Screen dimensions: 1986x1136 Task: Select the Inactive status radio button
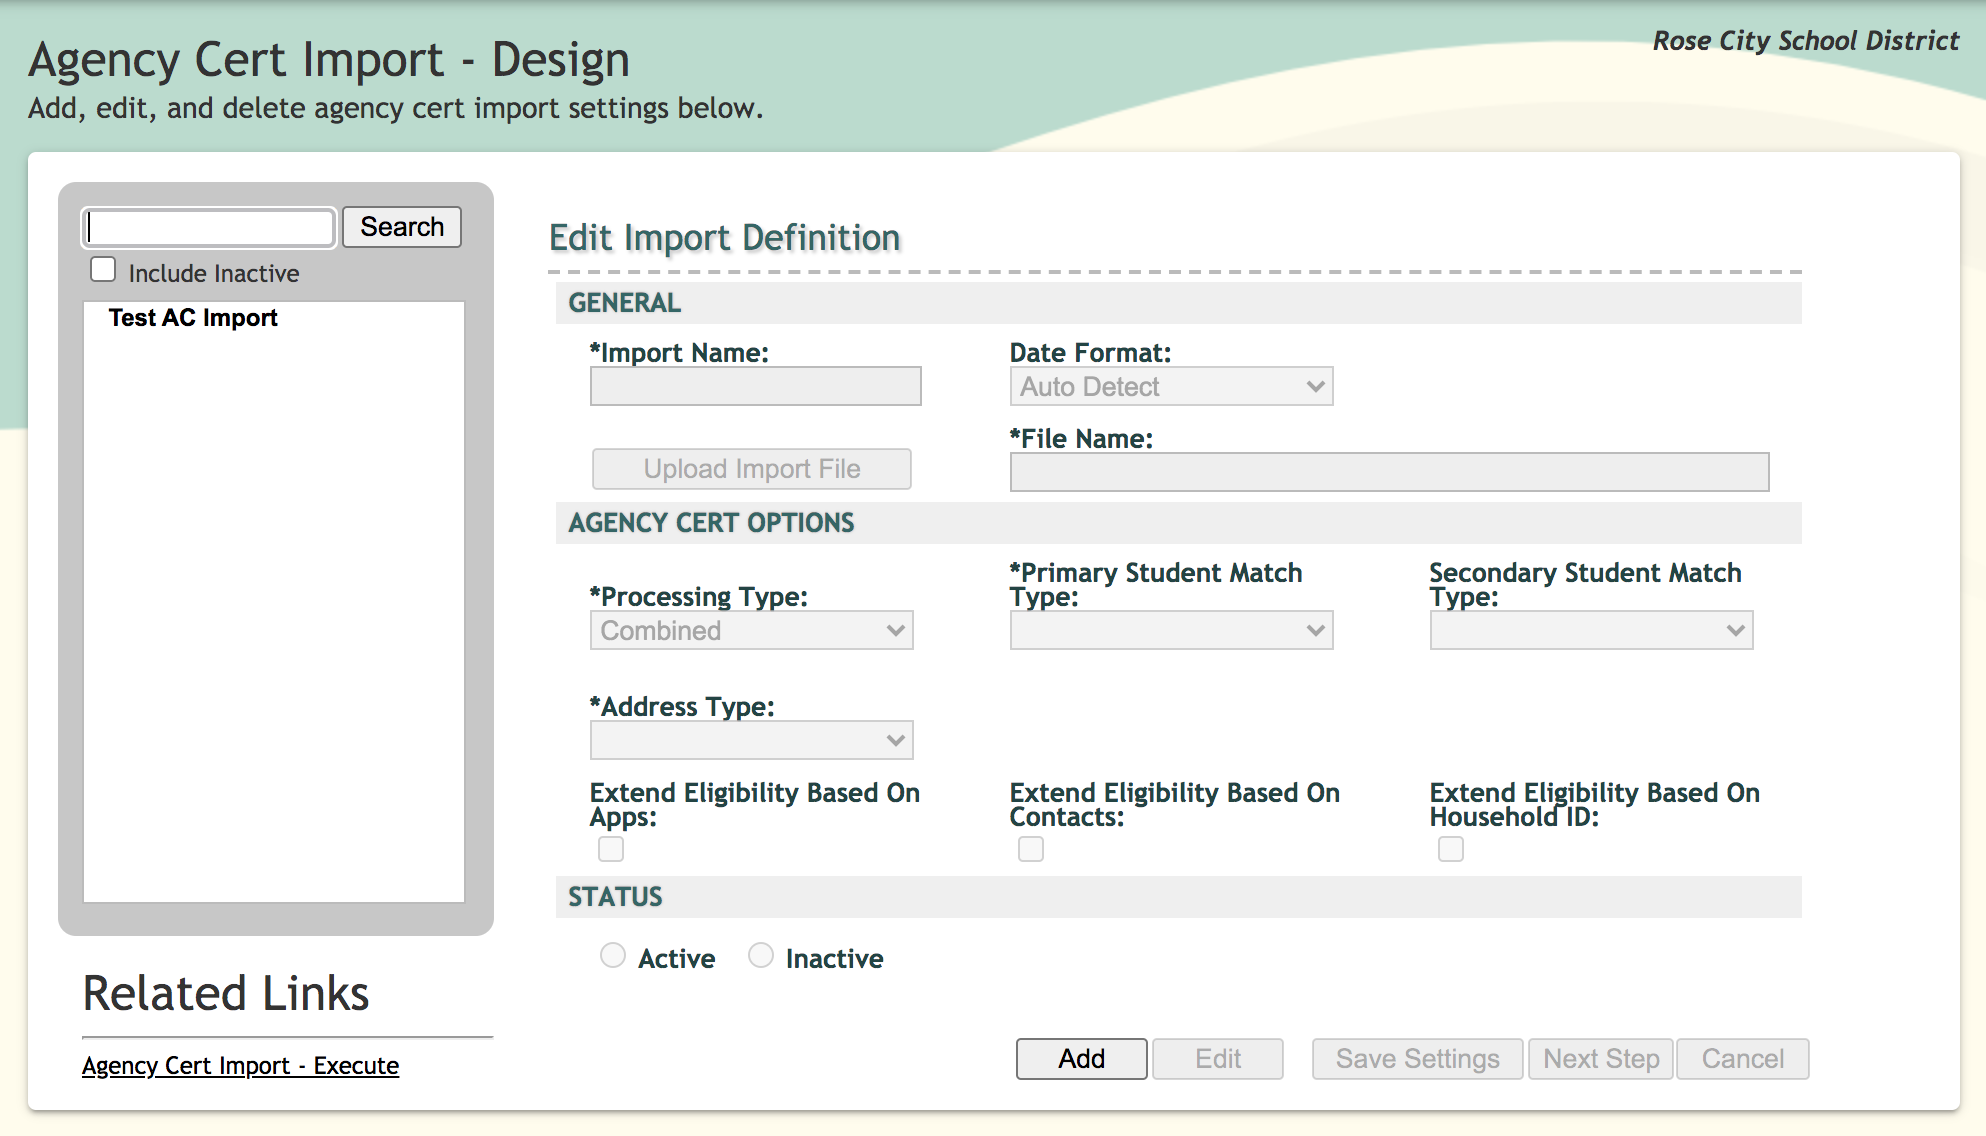pyautogui.click(x=761, y=956)
